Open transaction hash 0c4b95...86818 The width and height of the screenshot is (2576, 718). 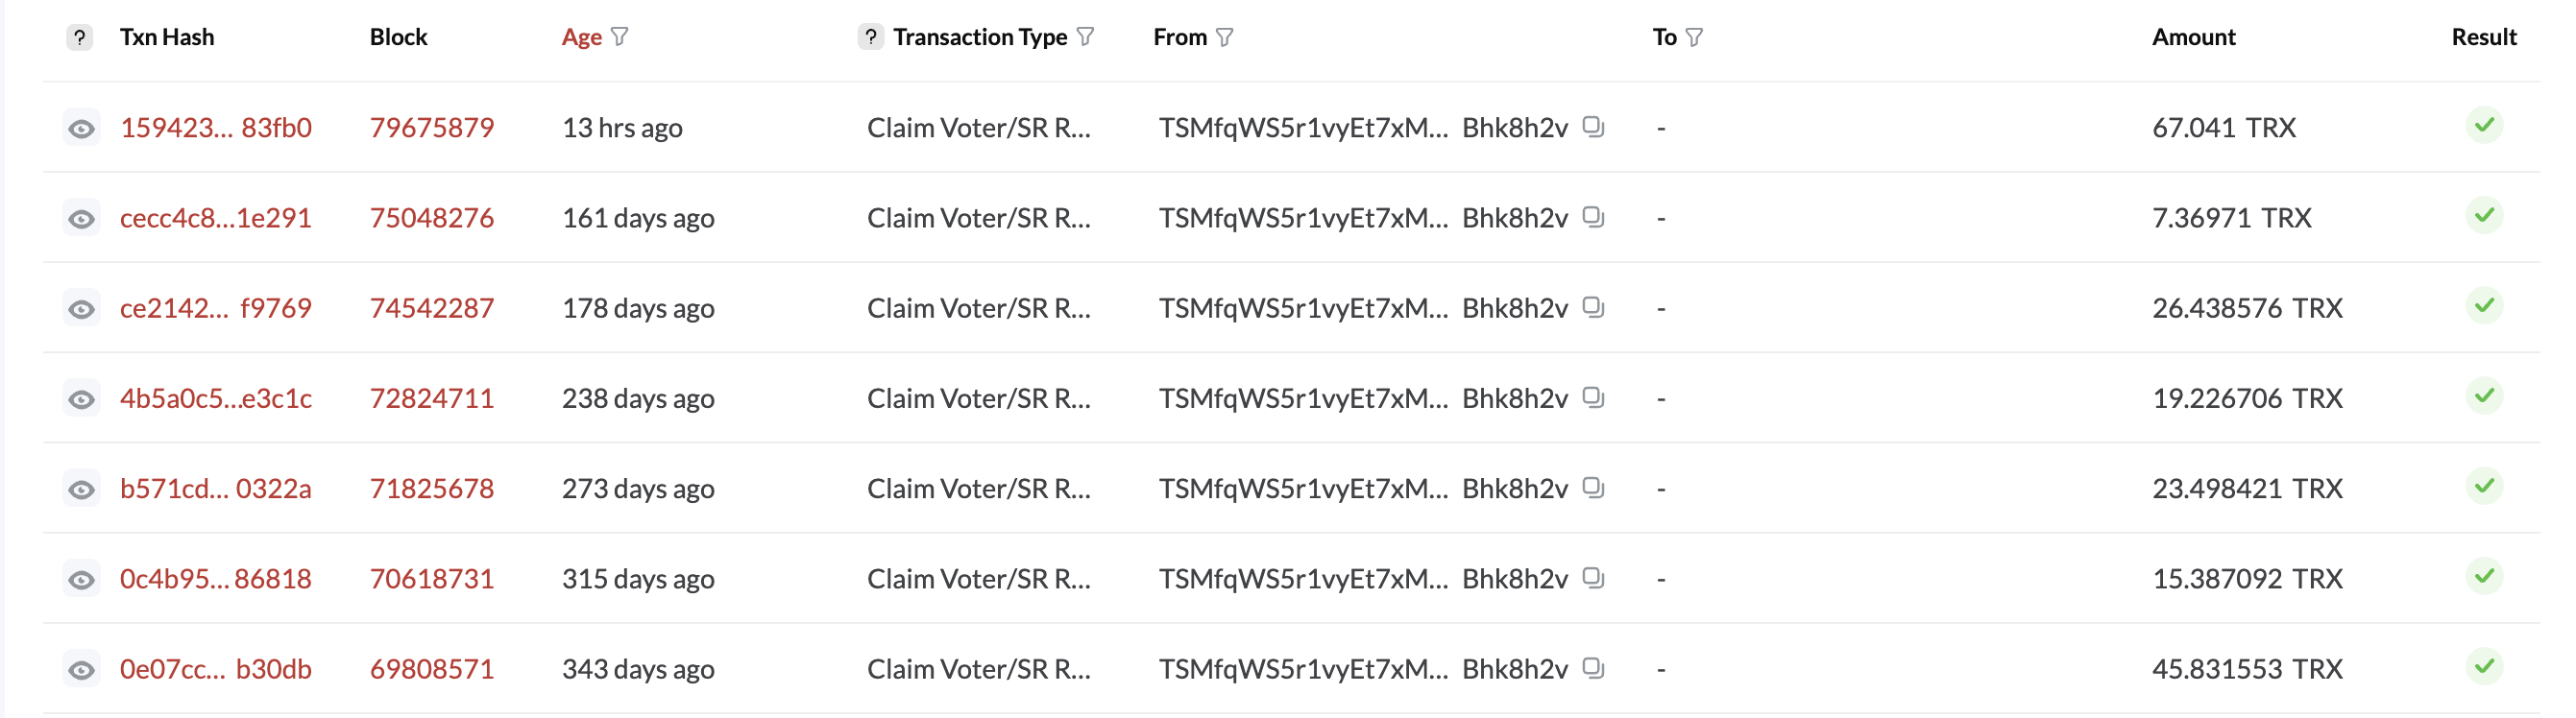click(x=215, y=578)
